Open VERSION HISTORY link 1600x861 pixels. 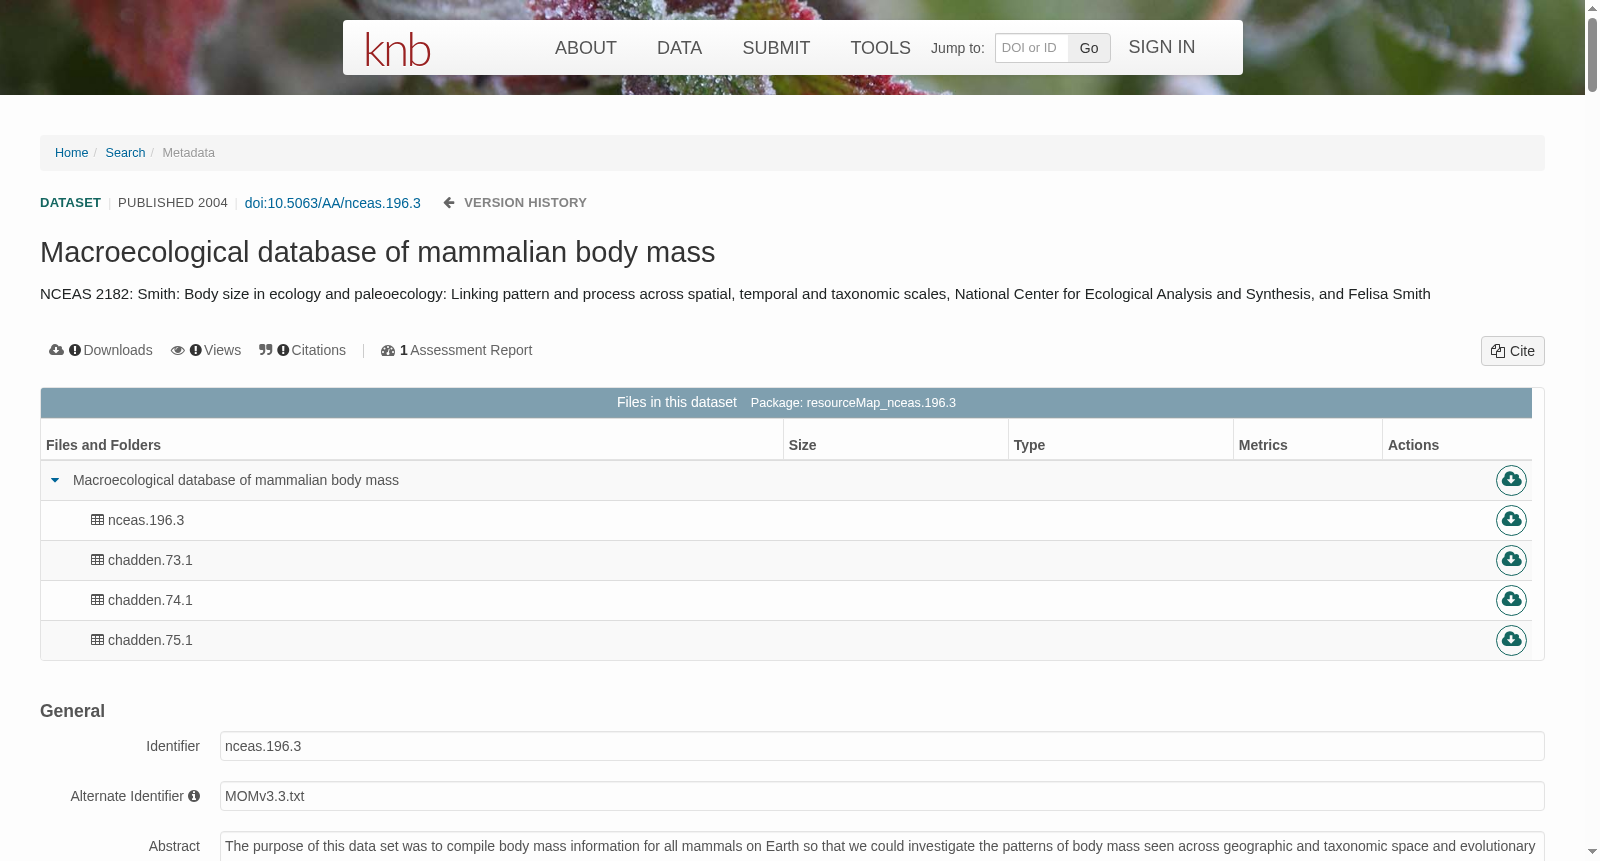point(525,203)
